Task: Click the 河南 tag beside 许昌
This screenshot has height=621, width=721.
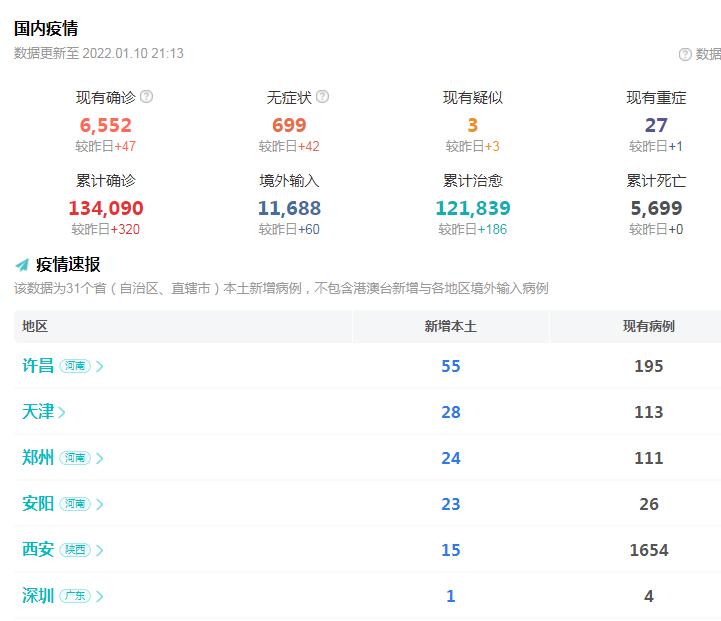Action: [x=75, y=366]
